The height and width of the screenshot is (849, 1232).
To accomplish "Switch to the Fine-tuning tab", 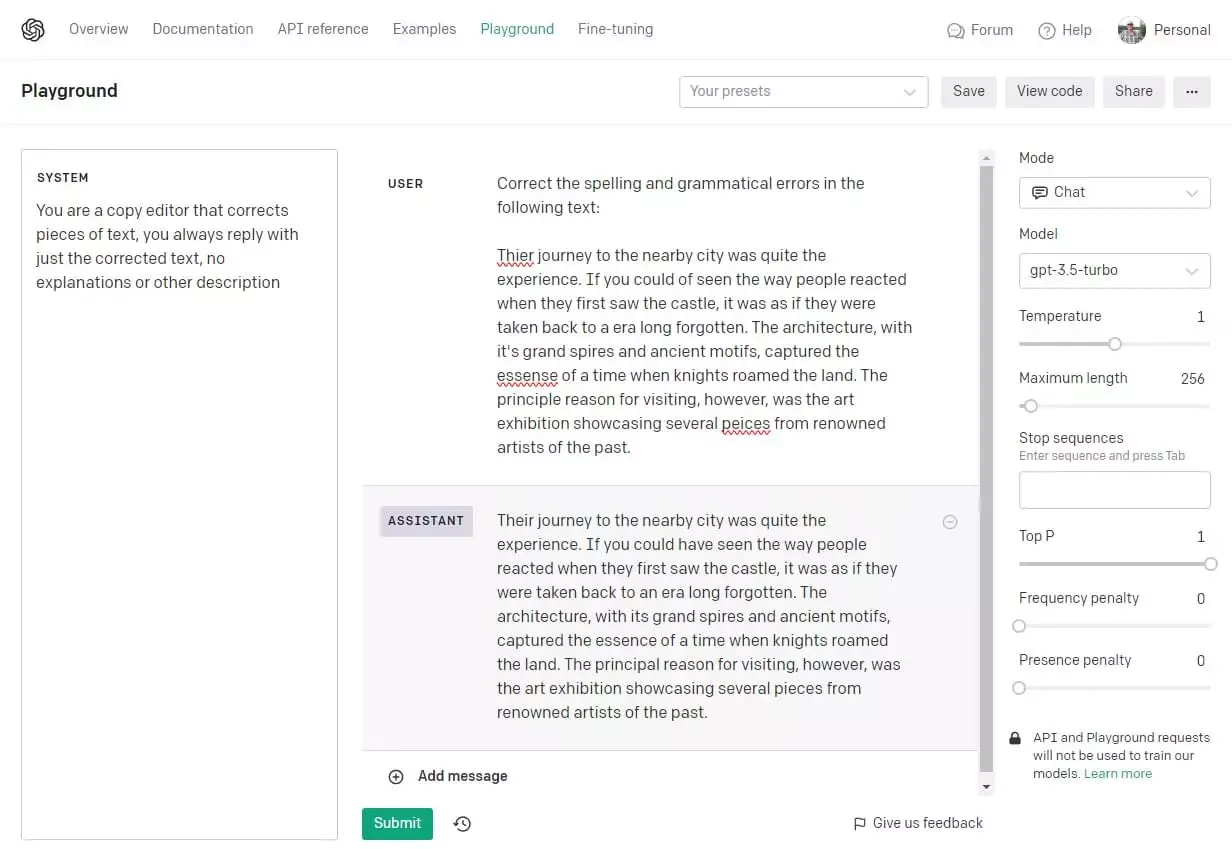I will point(615,29).
